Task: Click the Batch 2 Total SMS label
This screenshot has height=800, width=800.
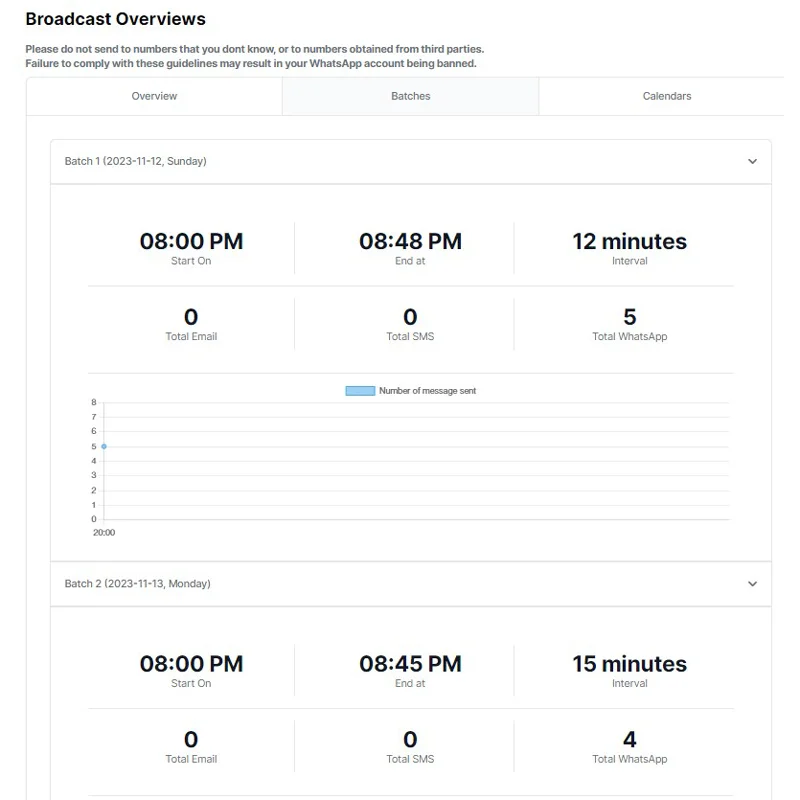Action: tap(410, 759)
